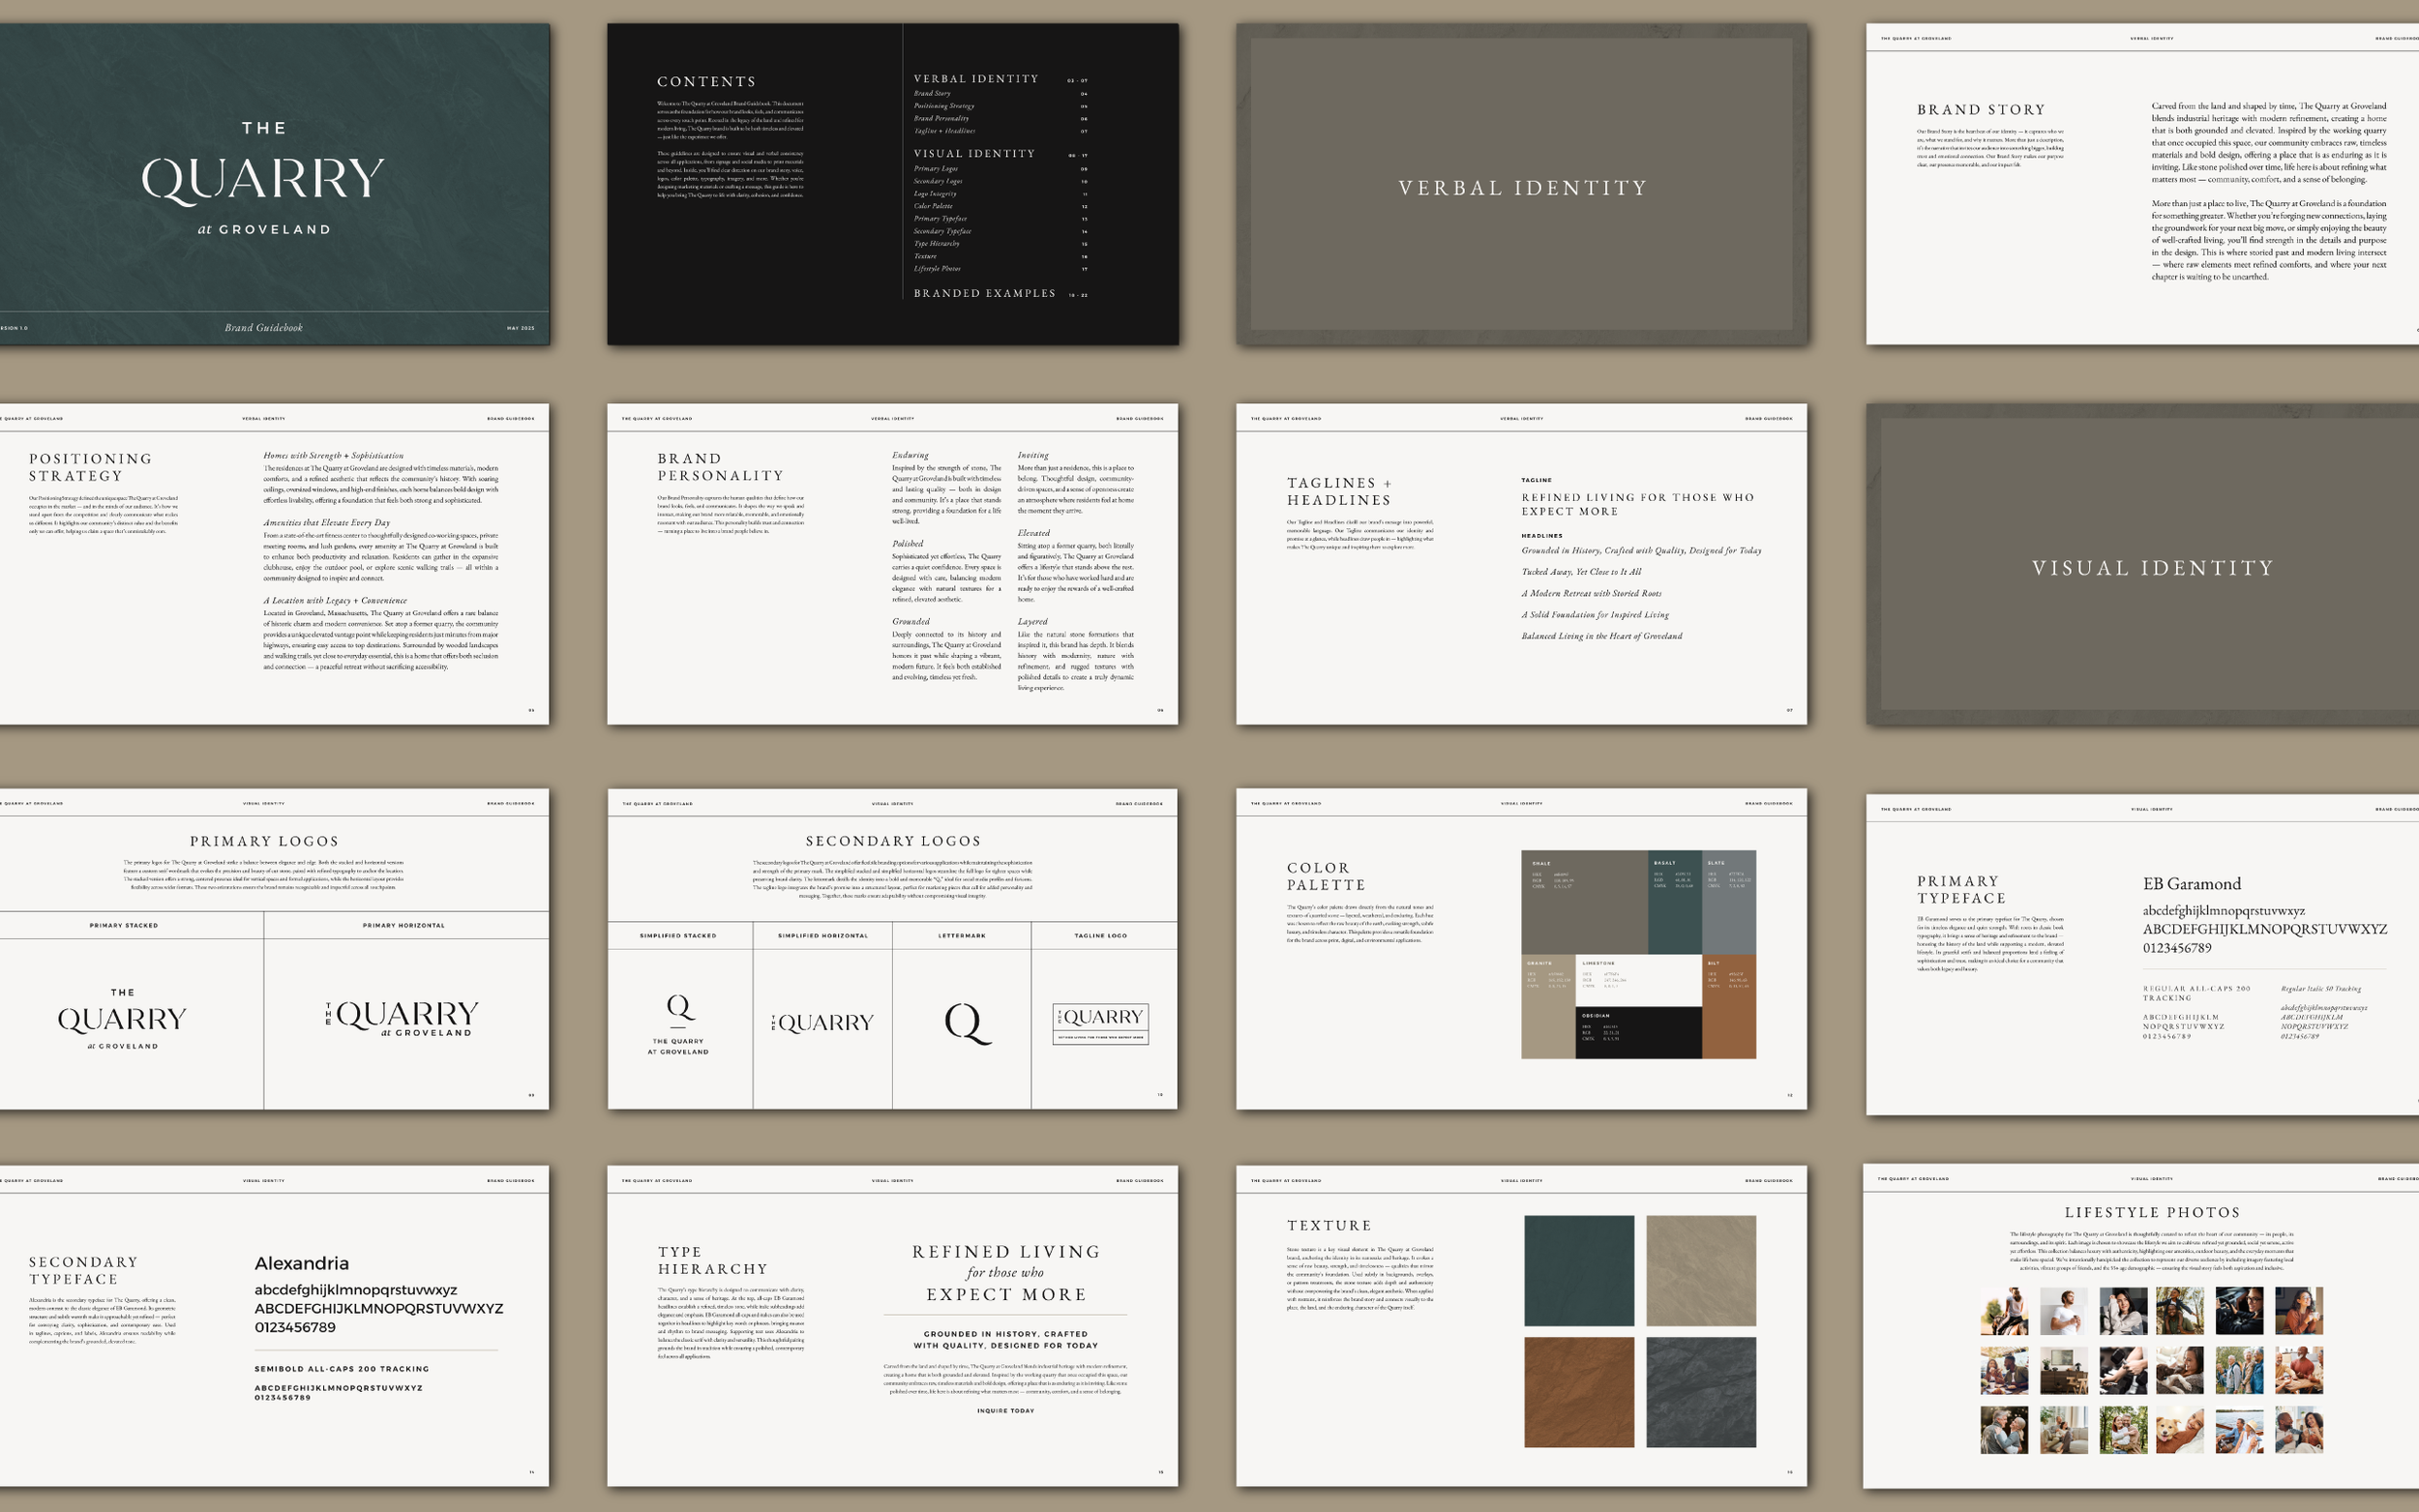Click headline "A Modern Retreat with Storied Roots"

click(1591, 594)
